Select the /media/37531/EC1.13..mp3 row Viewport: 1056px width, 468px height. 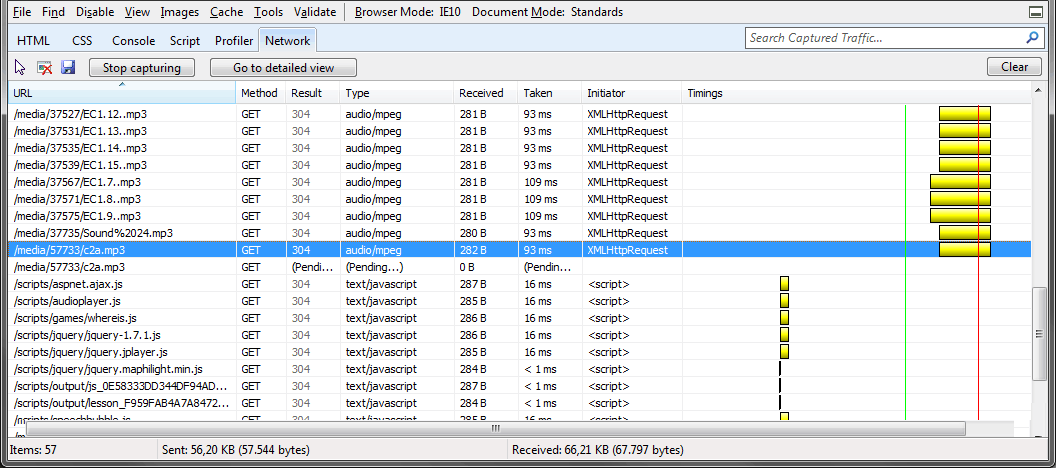pos(519,131)
